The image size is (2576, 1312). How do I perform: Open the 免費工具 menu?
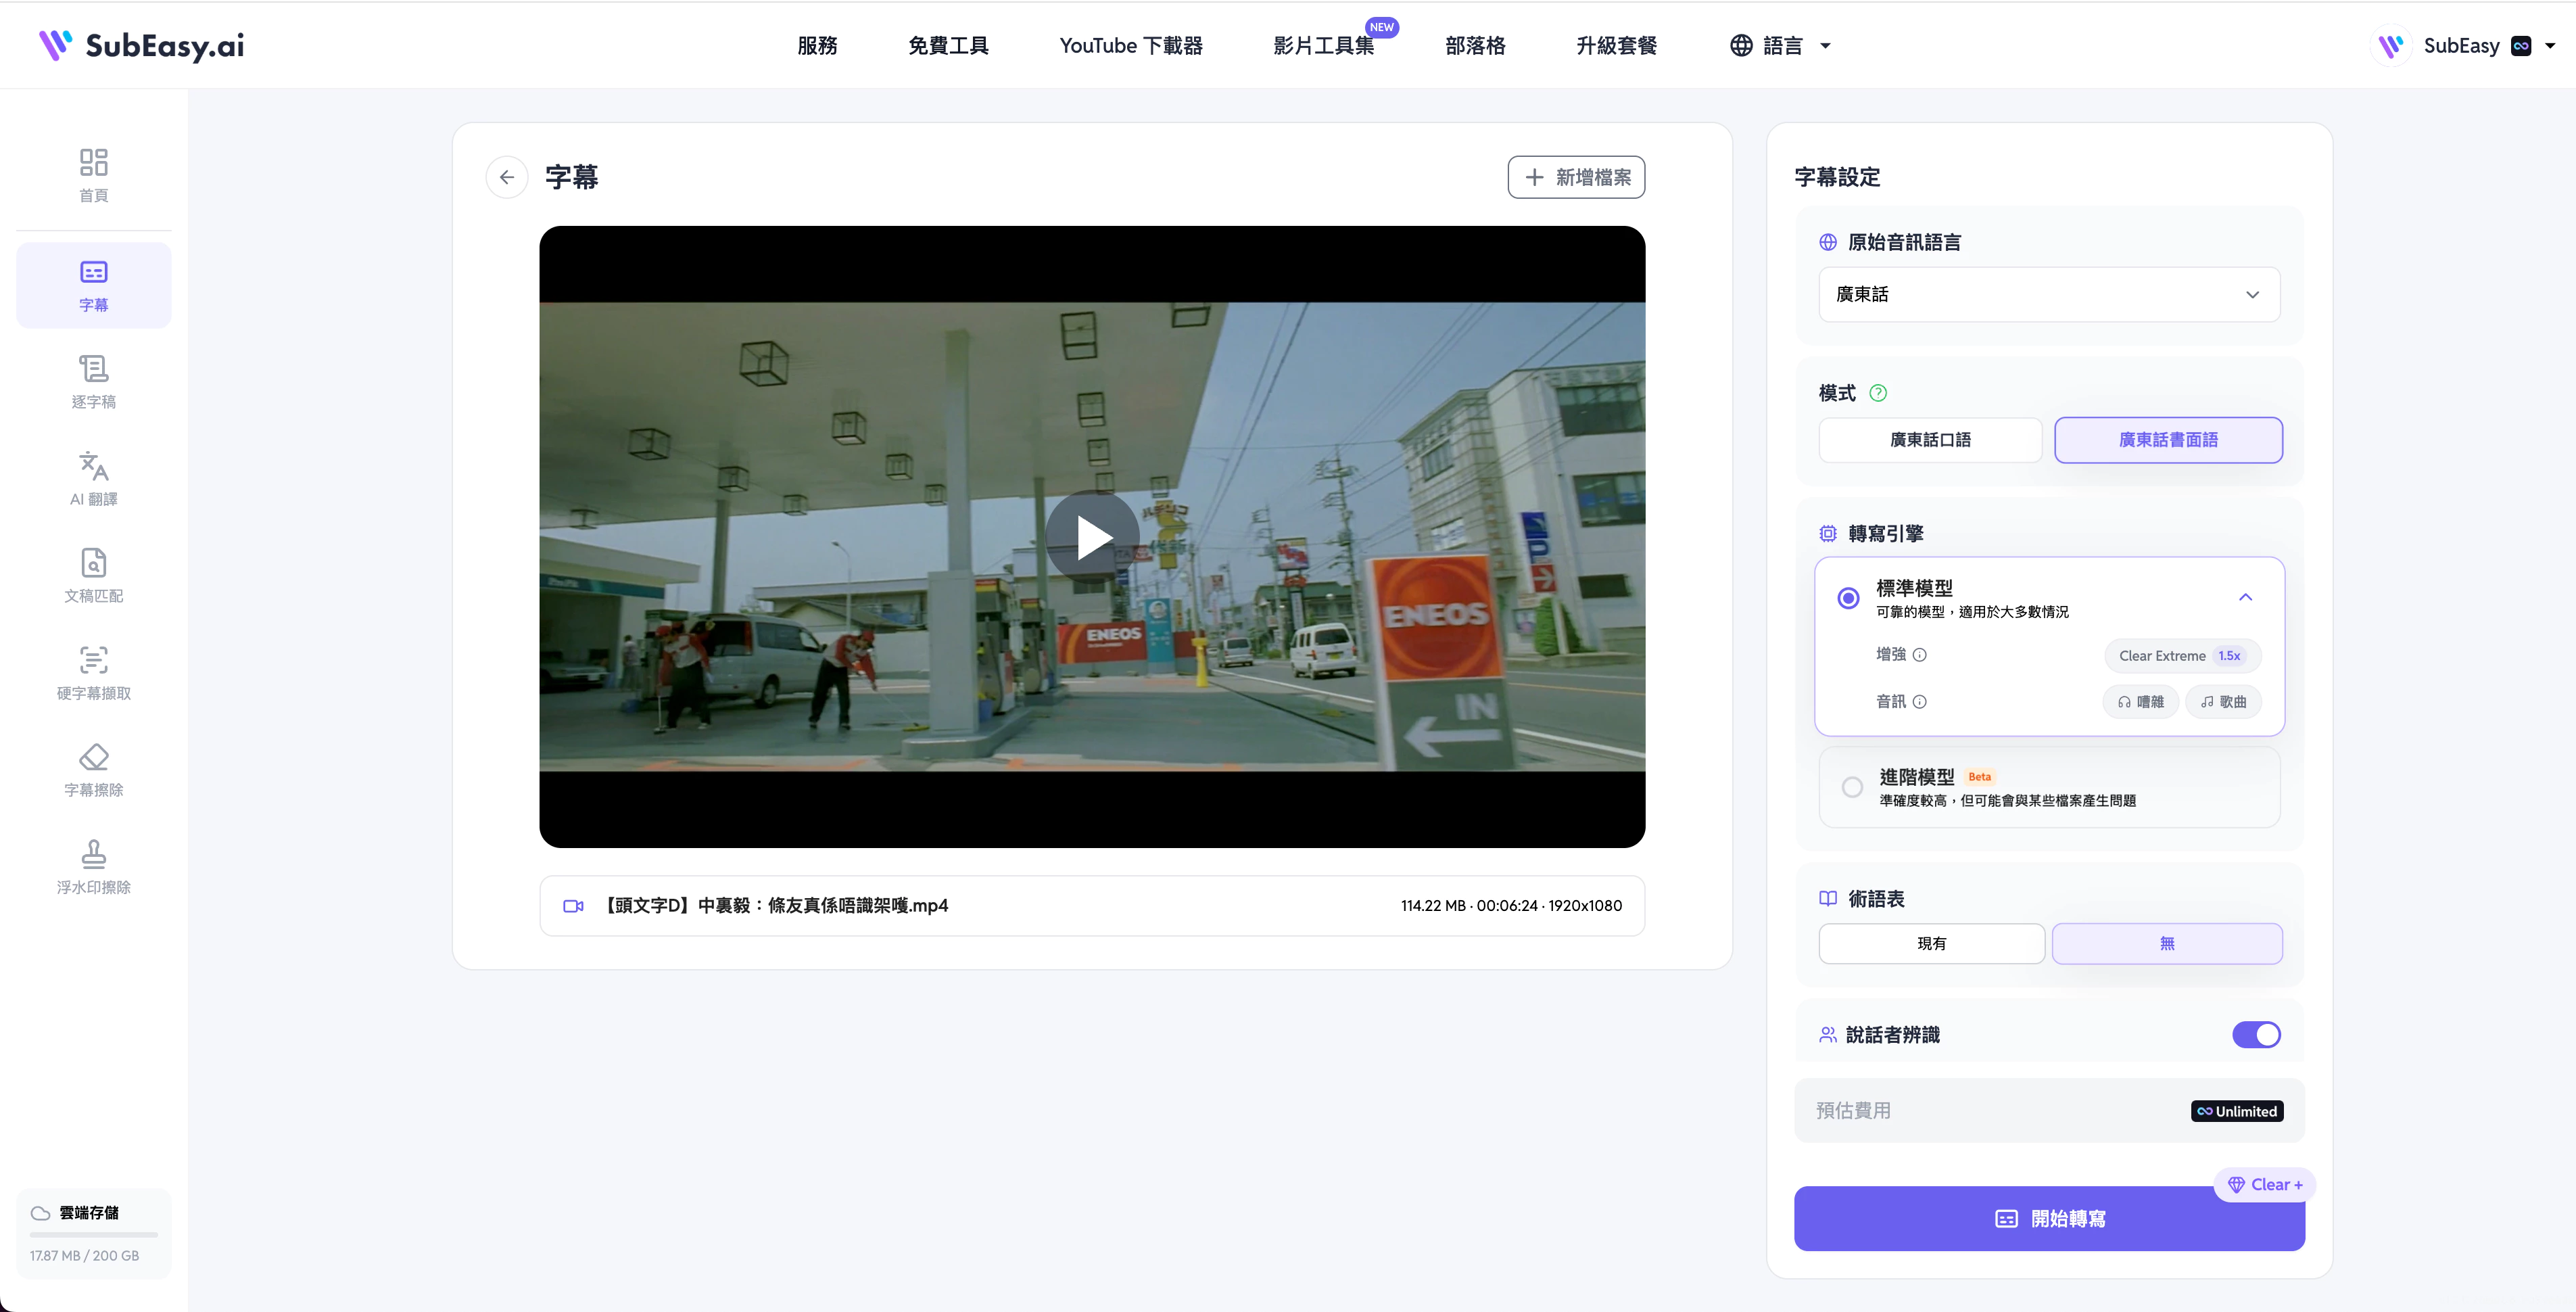[948, 46]
